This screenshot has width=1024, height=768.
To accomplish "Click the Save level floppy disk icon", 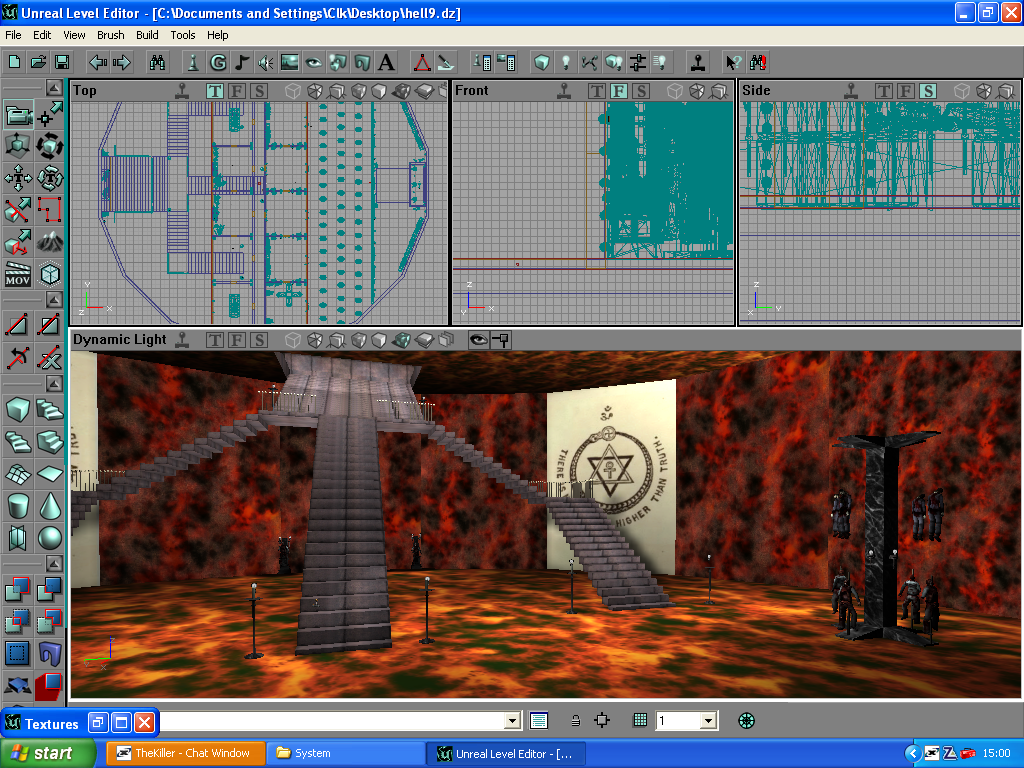I will (x=62, y=62).
